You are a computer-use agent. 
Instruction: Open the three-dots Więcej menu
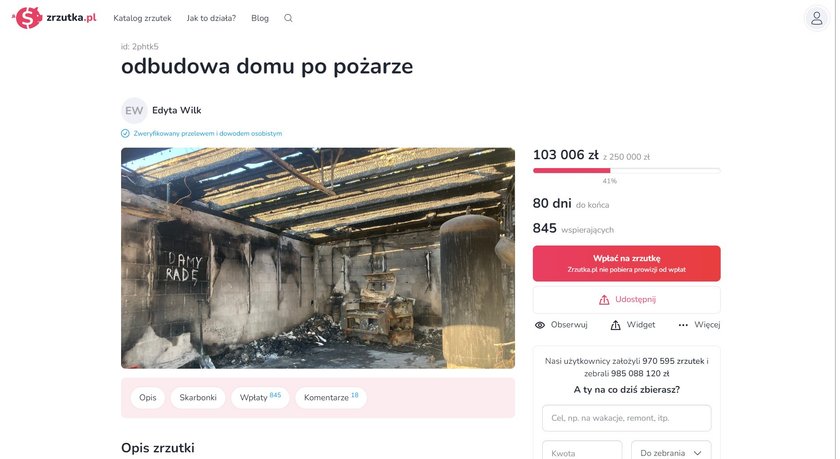coord(683,325)
